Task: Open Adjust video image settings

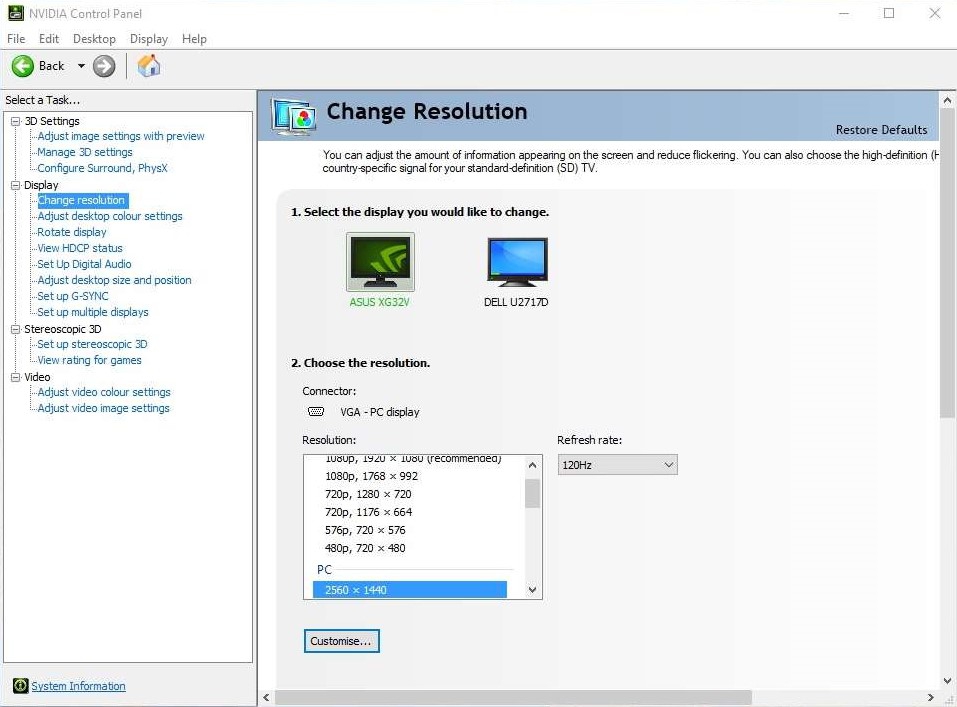Action: pos(104,408)
